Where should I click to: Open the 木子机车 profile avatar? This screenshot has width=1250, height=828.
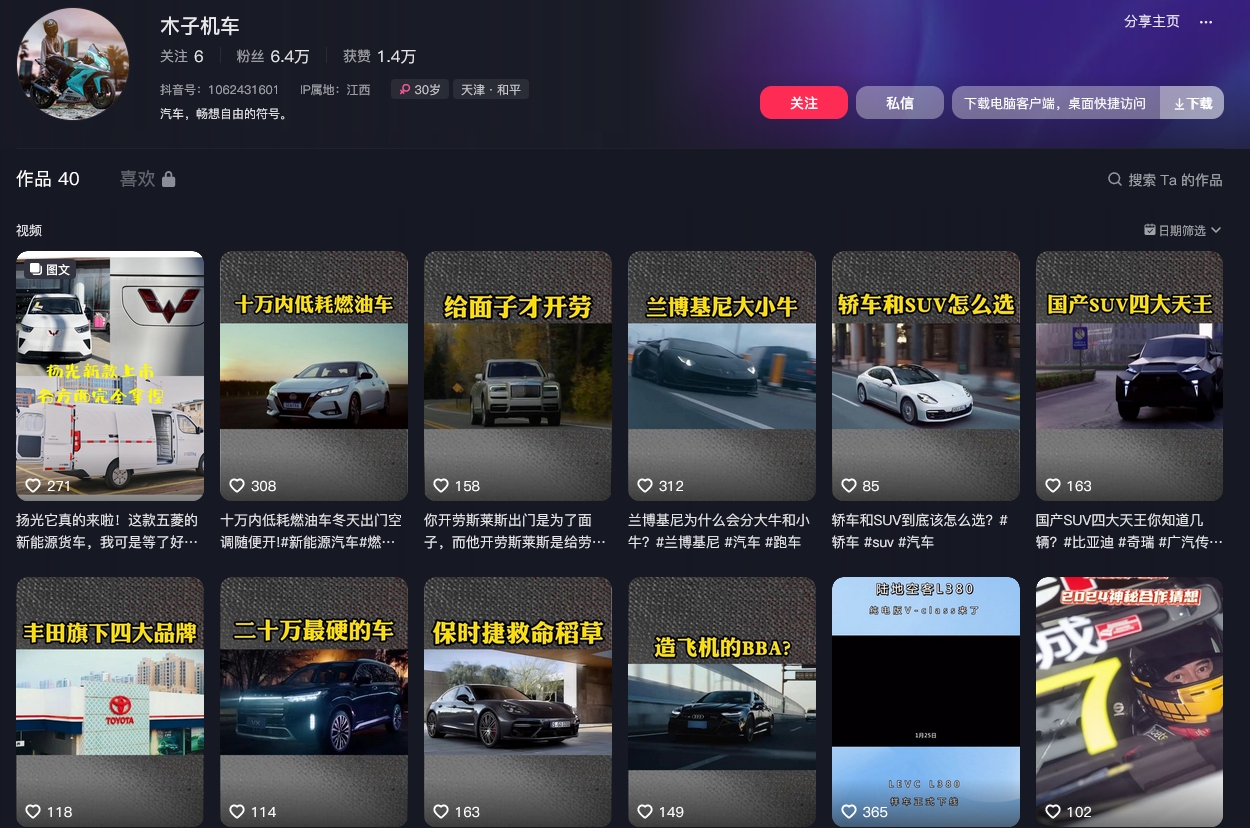73,64
